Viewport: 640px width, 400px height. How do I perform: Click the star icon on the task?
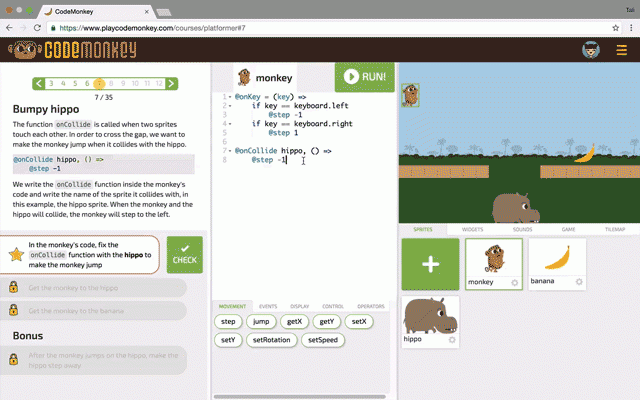[16, 254]
